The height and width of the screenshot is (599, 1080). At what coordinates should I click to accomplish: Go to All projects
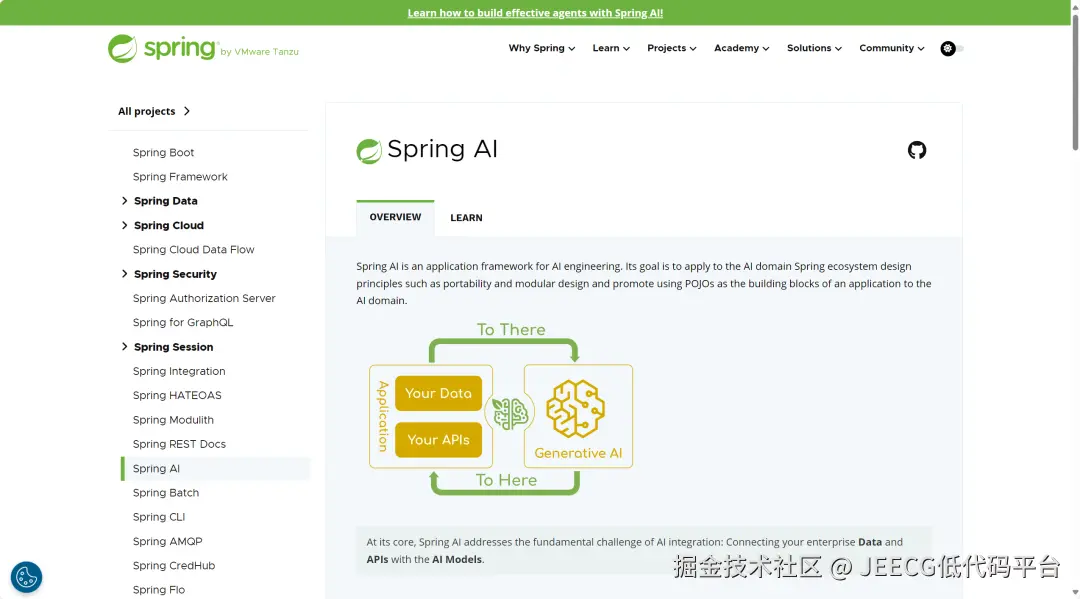tap(154, 111)
